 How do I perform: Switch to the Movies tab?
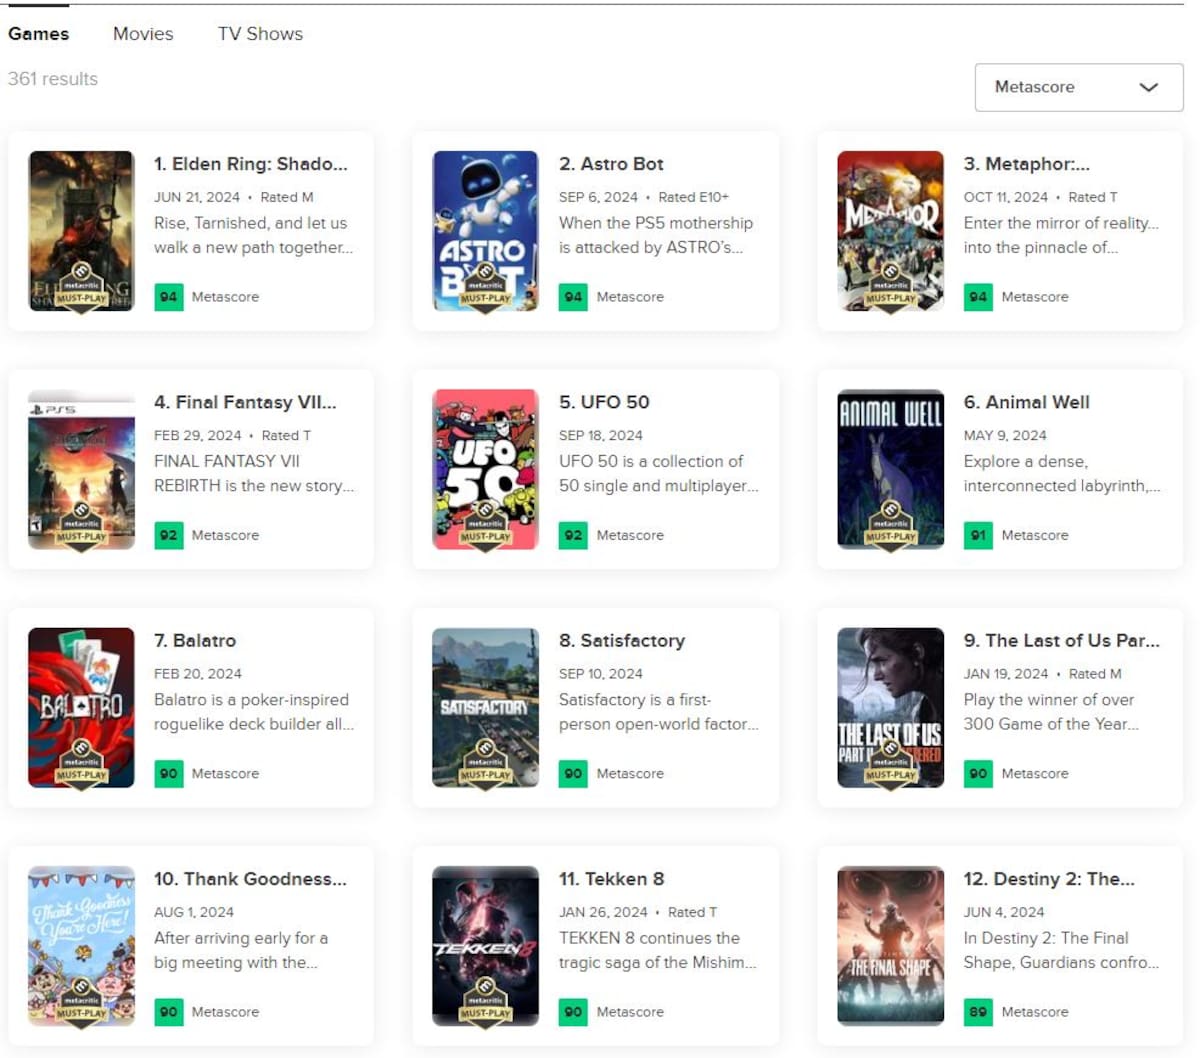[143, 33]
